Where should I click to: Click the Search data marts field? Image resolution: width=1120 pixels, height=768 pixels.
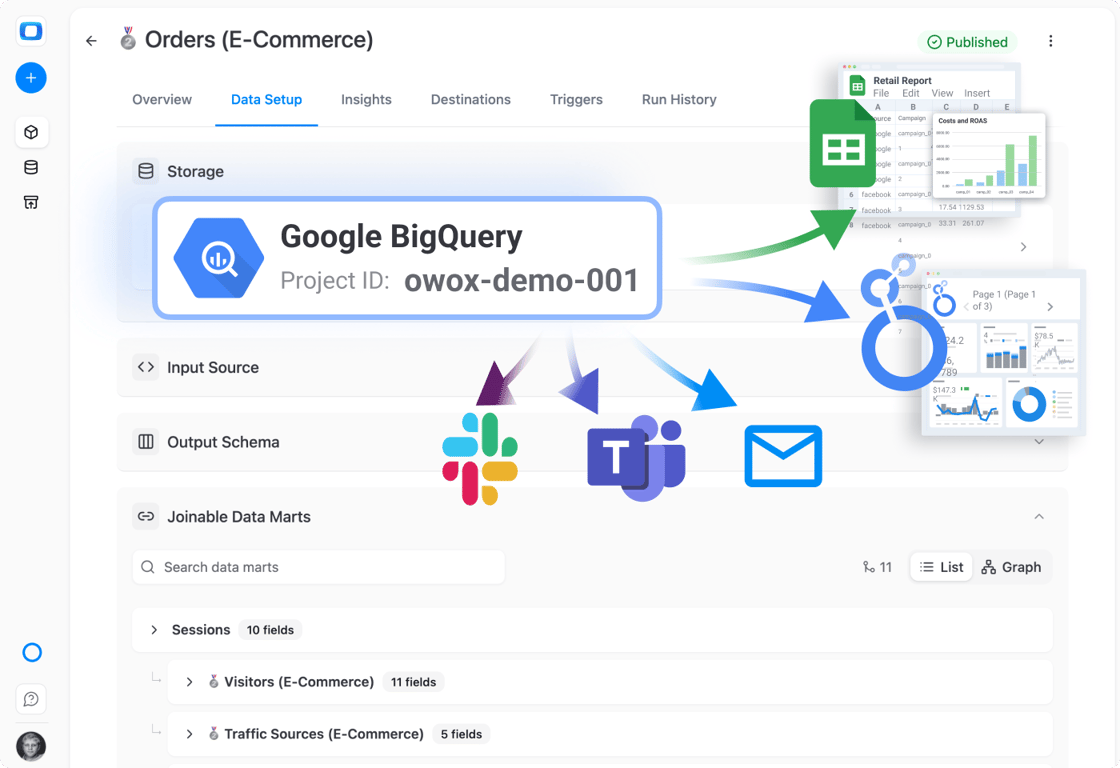[319, 567]
